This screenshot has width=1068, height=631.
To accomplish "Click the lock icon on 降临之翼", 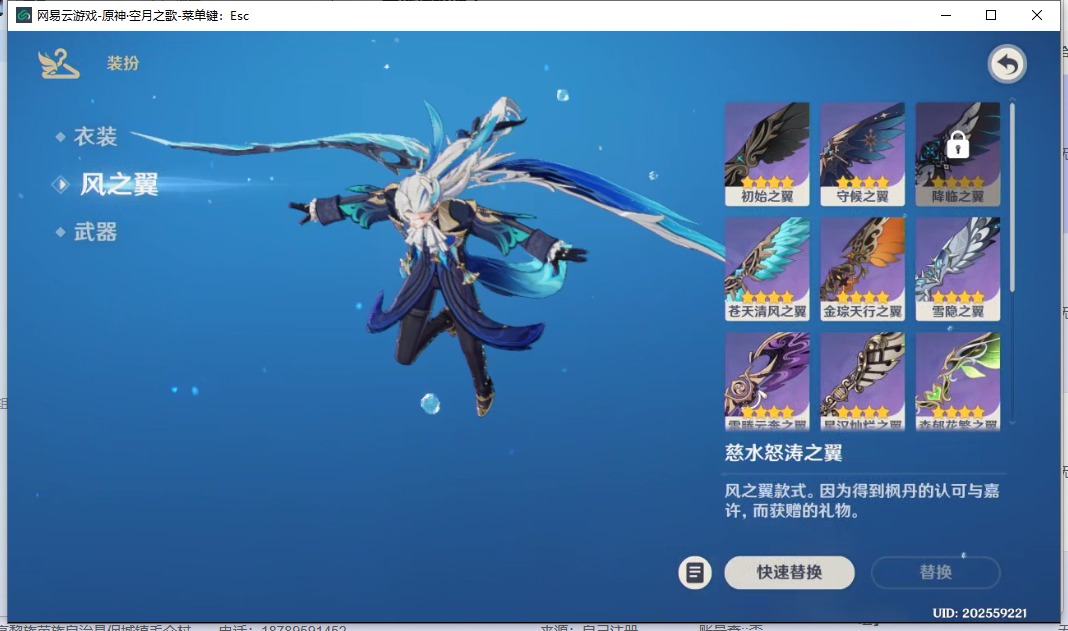I will pos(957,146).
